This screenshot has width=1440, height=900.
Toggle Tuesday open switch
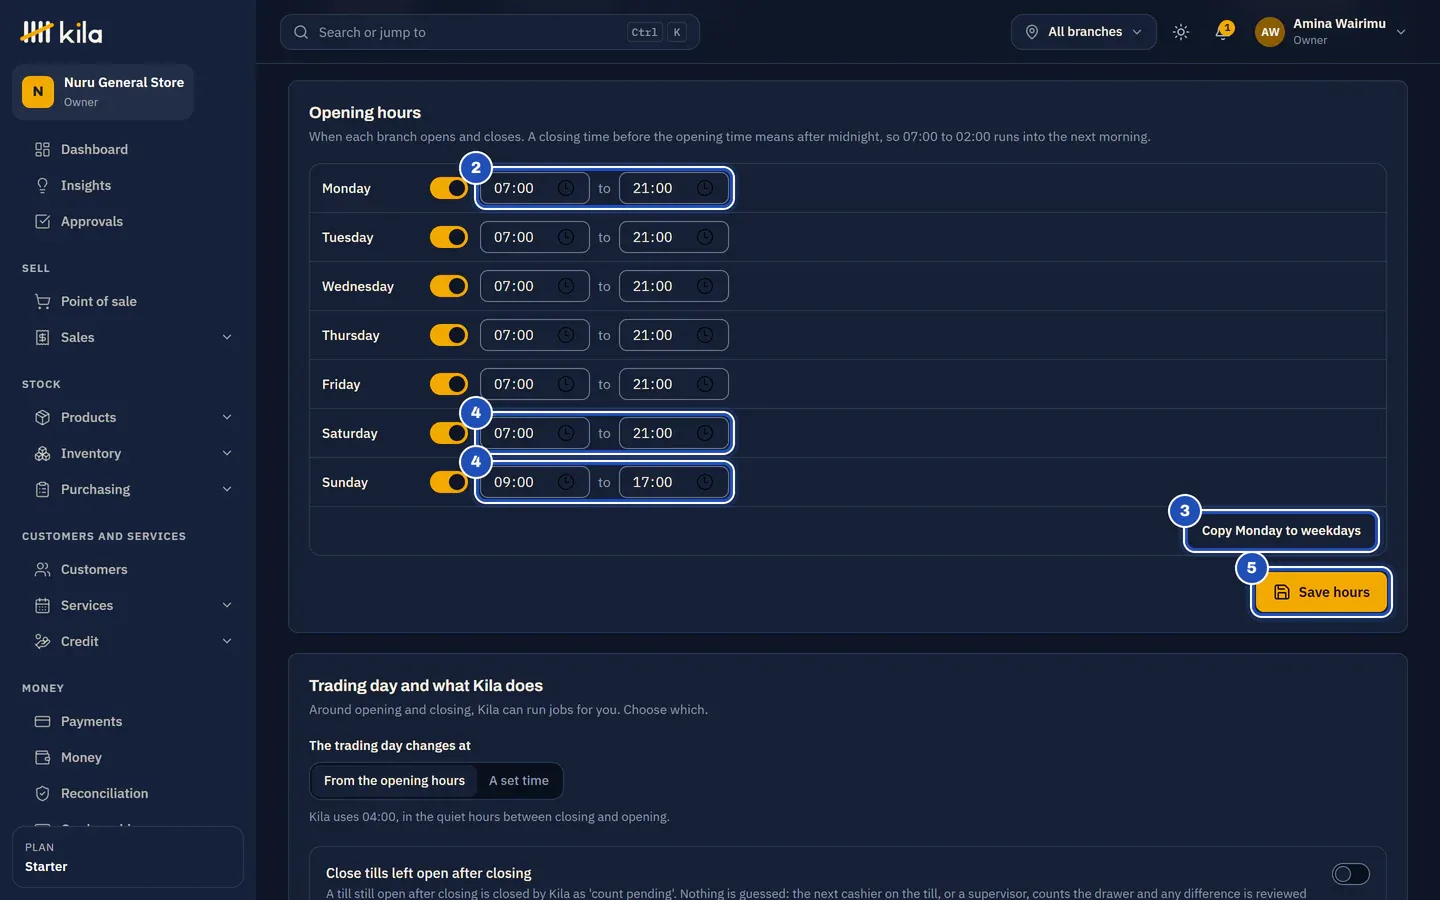coord(449,237)
